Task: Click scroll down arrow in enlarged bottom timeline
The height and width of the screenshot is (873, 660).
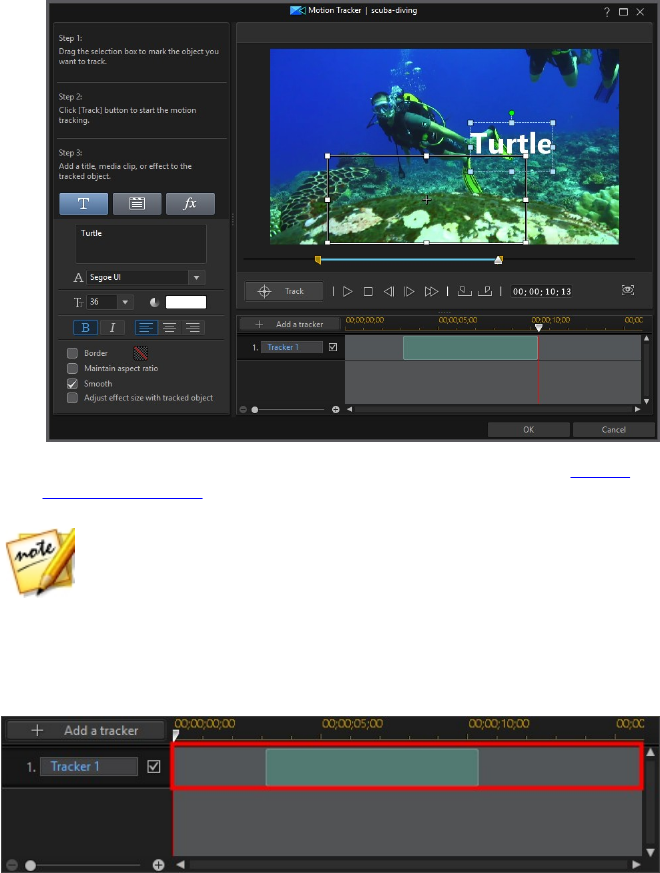Action: click(650, 852)
